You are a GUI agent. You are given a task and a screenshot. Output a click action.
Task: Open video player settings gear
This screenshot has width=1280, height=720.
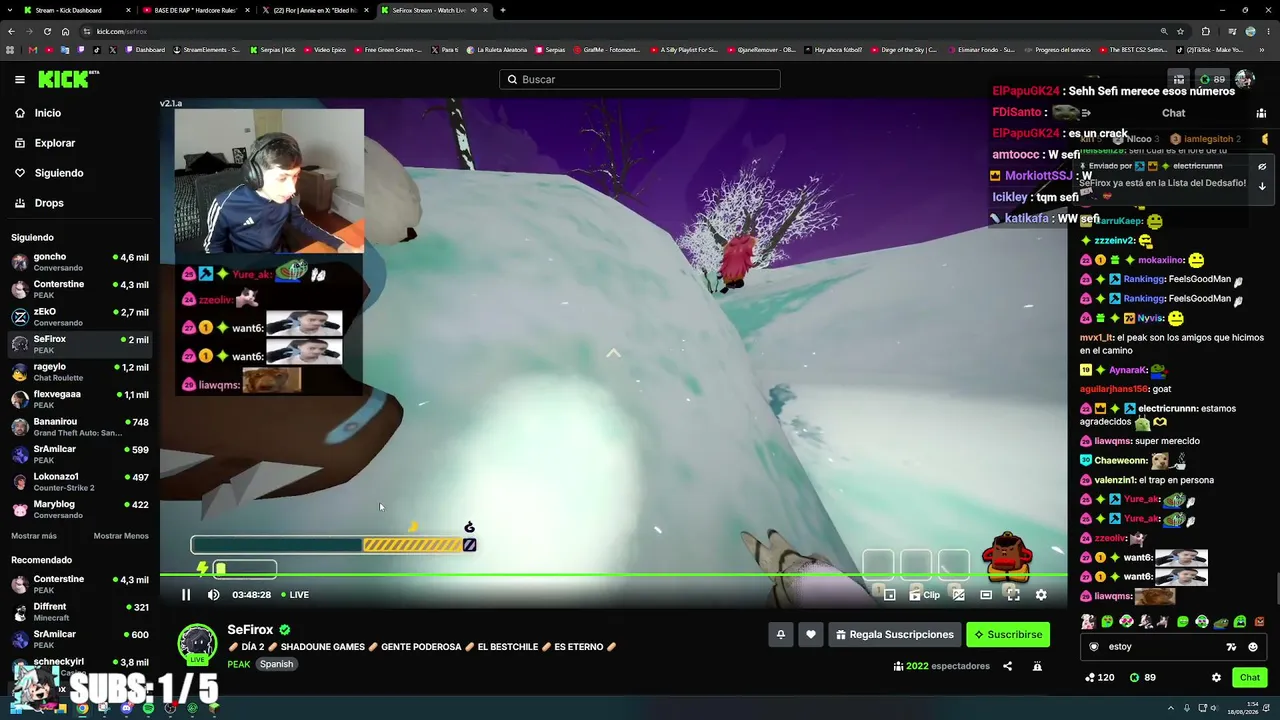pos(1041,595)
